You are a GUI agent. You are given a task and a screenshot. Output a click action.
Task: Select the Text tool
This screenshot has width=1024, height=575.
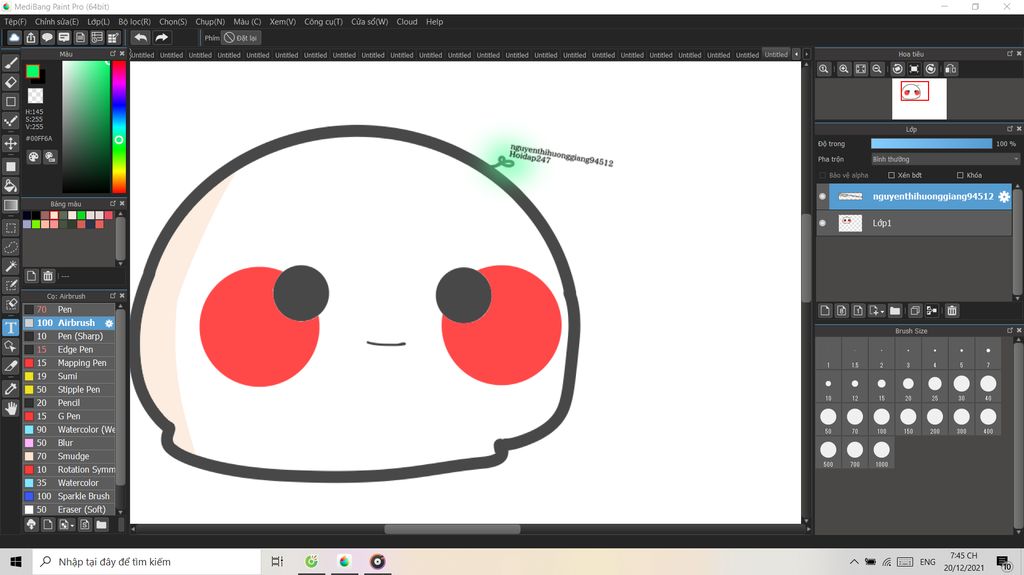(x=11, y=327)
